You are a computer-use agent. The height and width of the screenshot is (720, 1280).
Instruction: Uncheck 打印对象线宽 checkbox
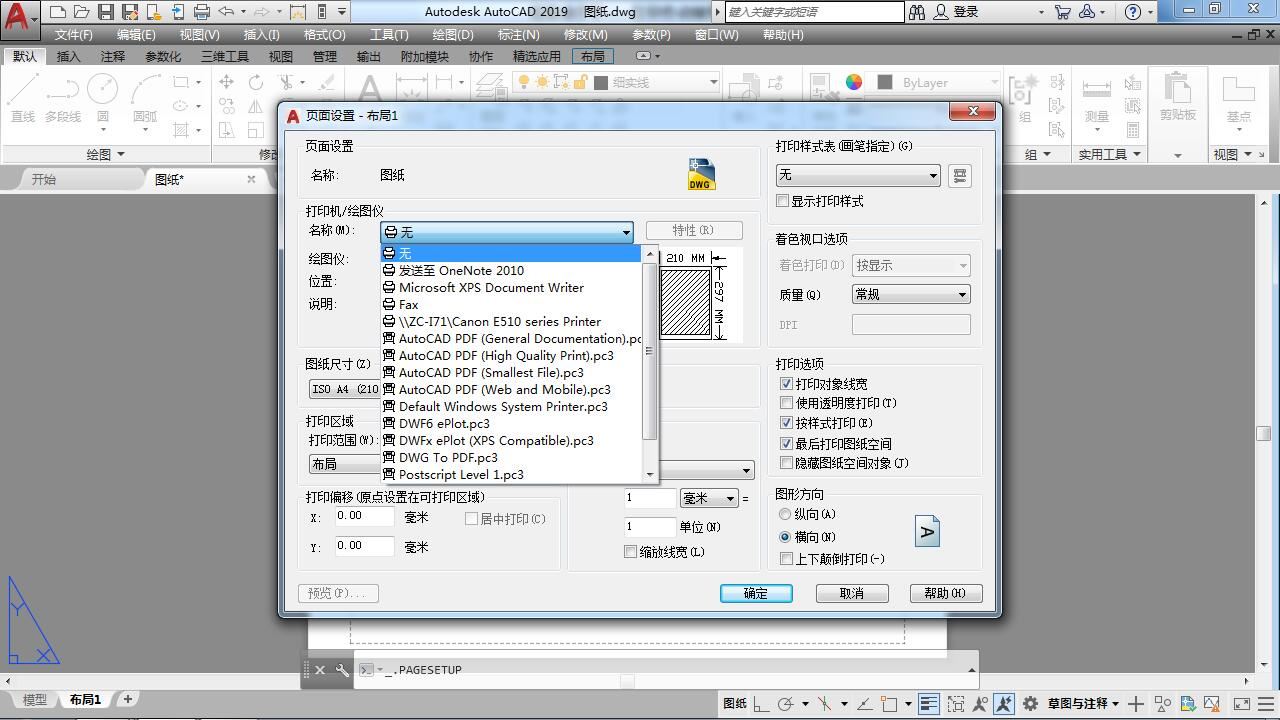(786, 384)
